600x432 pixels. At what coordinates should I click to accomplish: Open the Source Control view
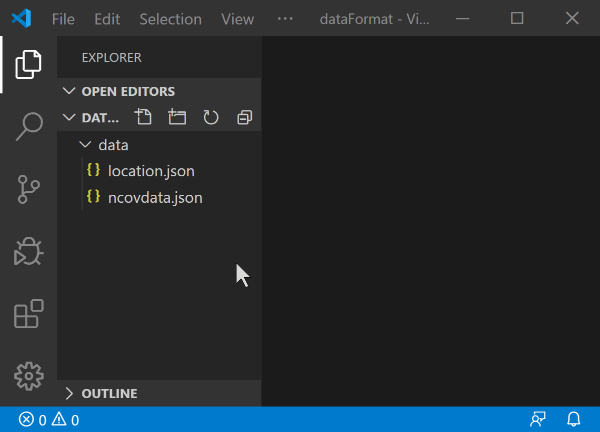click(29, 189)
